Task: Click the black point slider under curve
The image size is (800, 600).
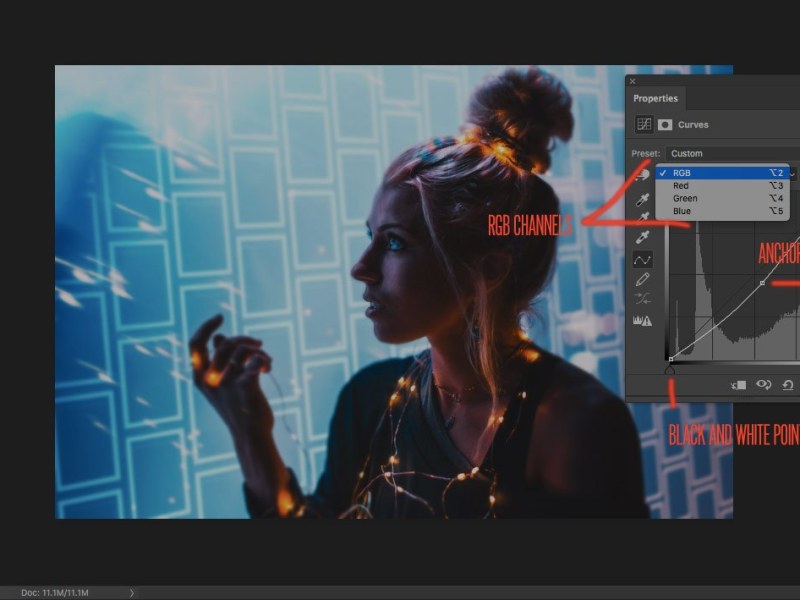Action: point(670,368)
